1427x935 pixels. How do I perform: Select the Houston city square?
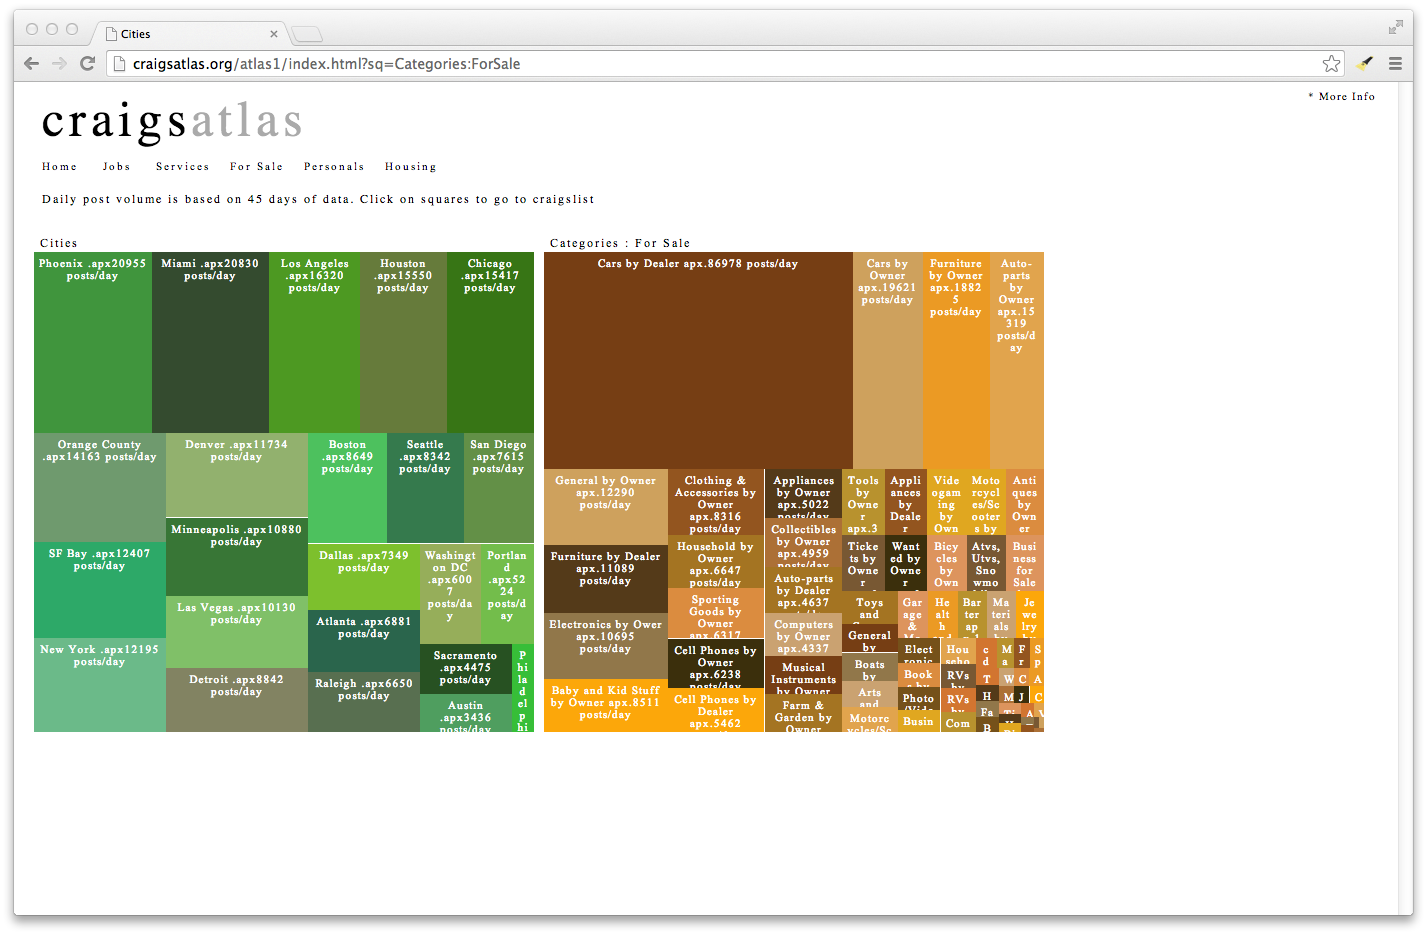point(403,342)
